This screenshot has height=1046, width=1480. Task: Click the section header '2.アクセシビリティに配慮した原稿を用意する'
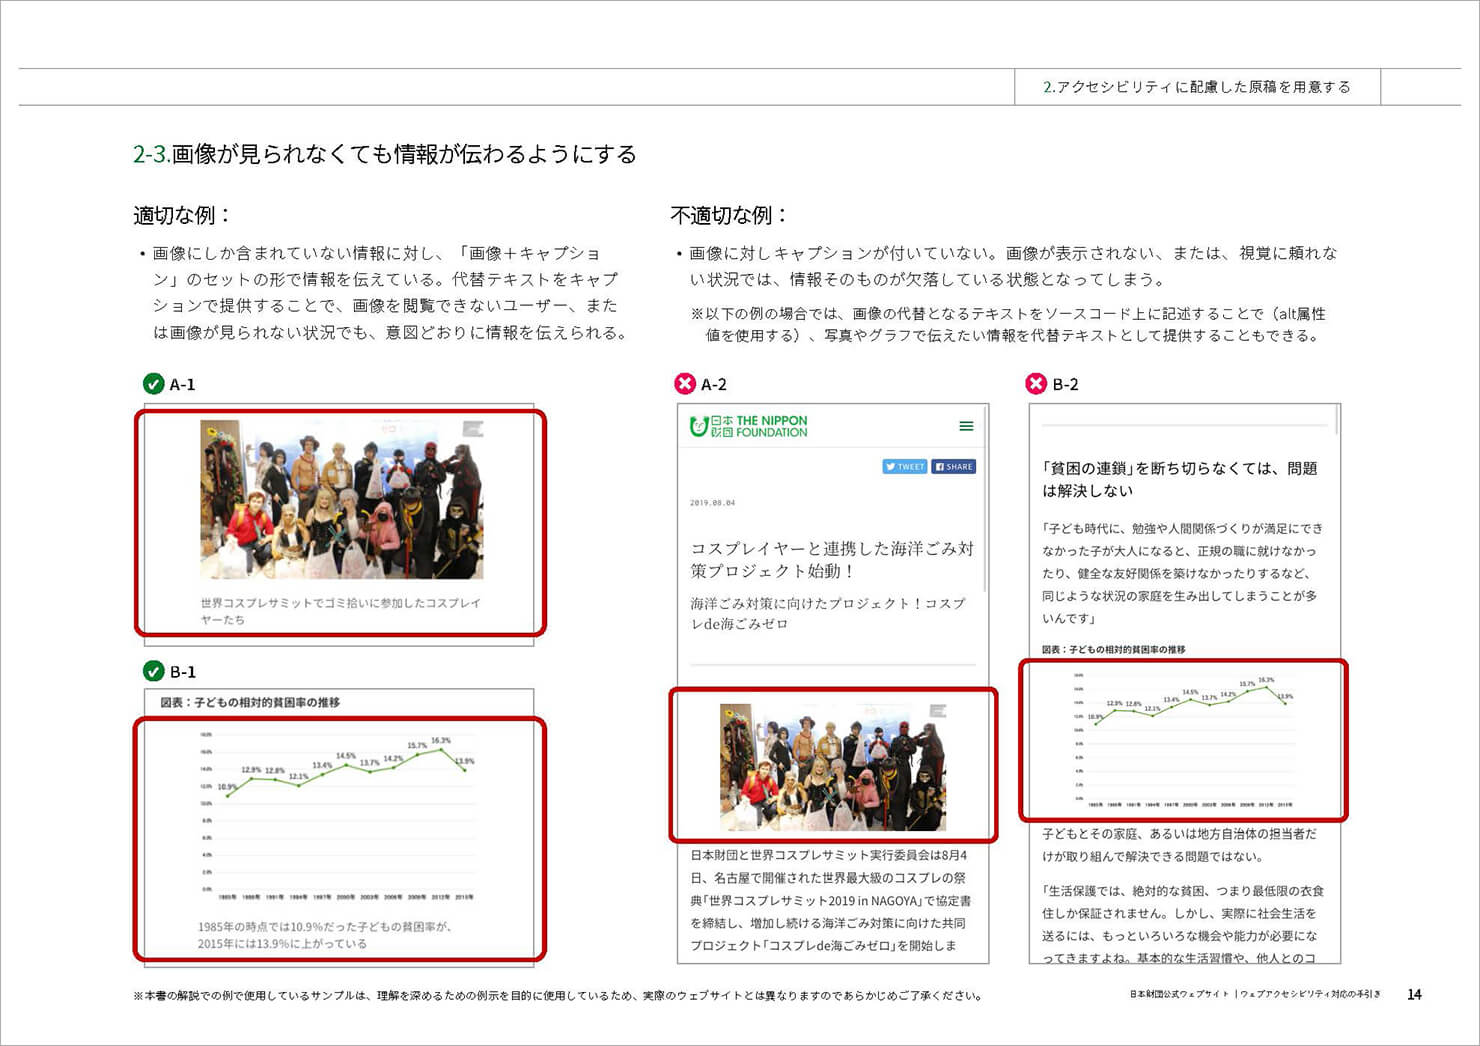[x=1197, y=87]
